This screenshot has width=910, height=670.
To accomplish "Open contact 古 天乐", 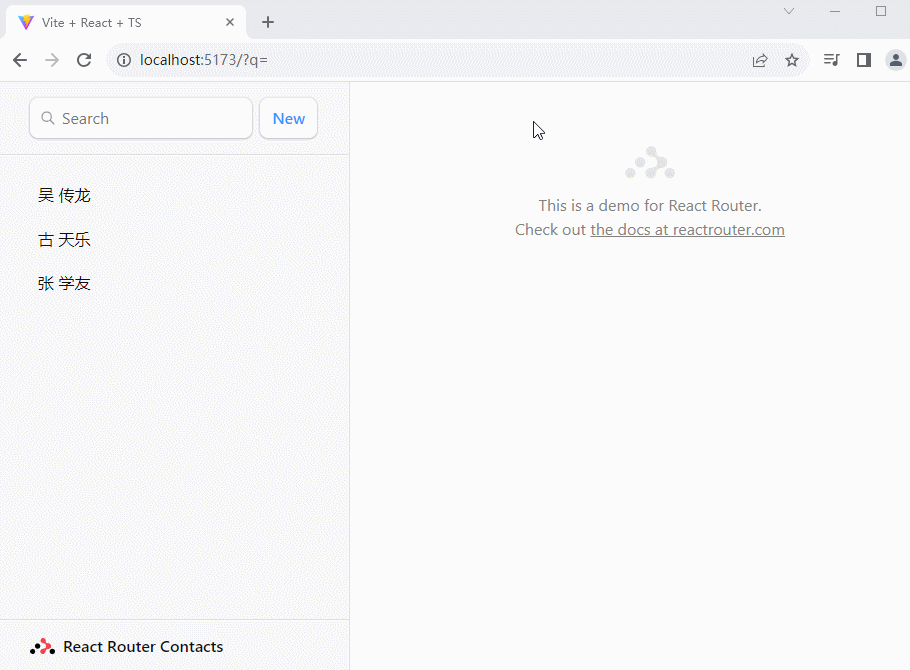I will point(65,240).
